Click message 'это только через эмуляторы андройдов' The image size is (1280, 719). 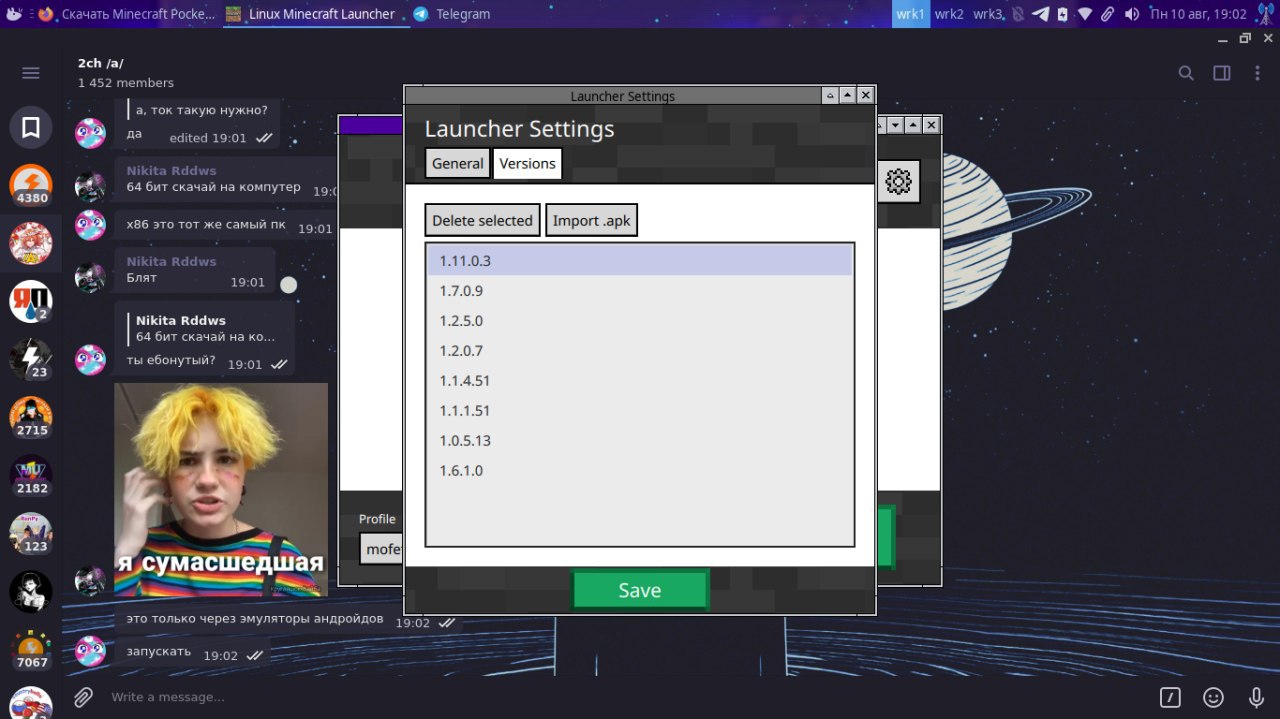[255, 619]
